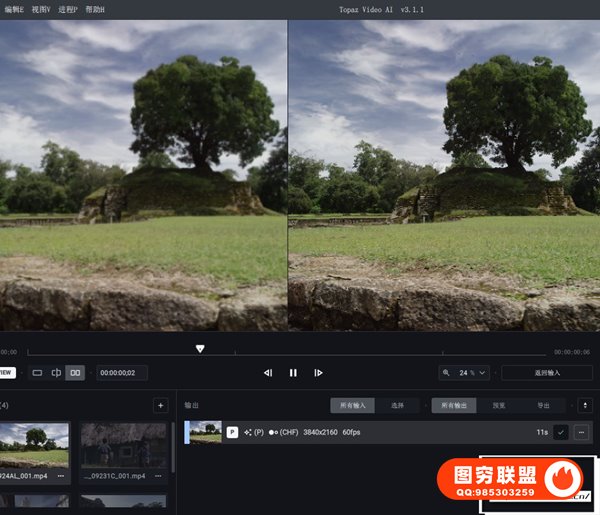
Task: Expand output list with up-down arrow button
Action: pyautogui.click(x=585, y=406)
